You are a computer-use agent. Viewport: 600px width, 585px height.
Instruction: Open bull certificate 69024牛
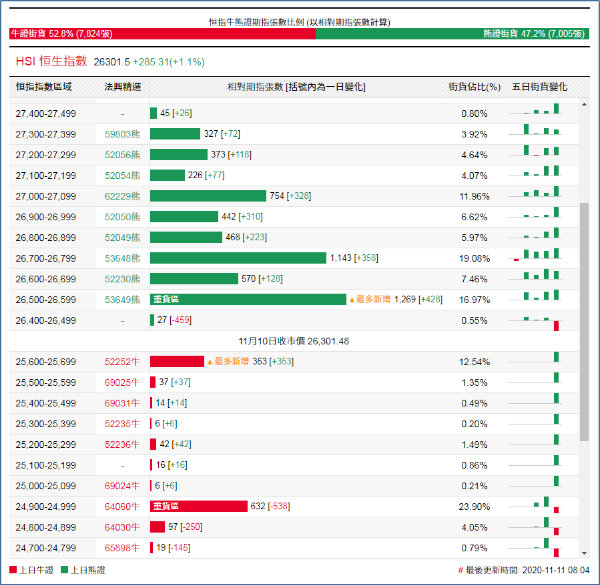point(122,486)
